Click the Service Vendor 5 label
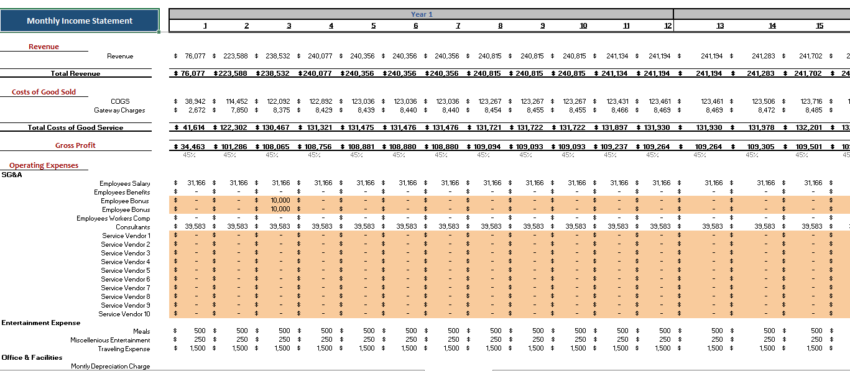 pos(126,270)
